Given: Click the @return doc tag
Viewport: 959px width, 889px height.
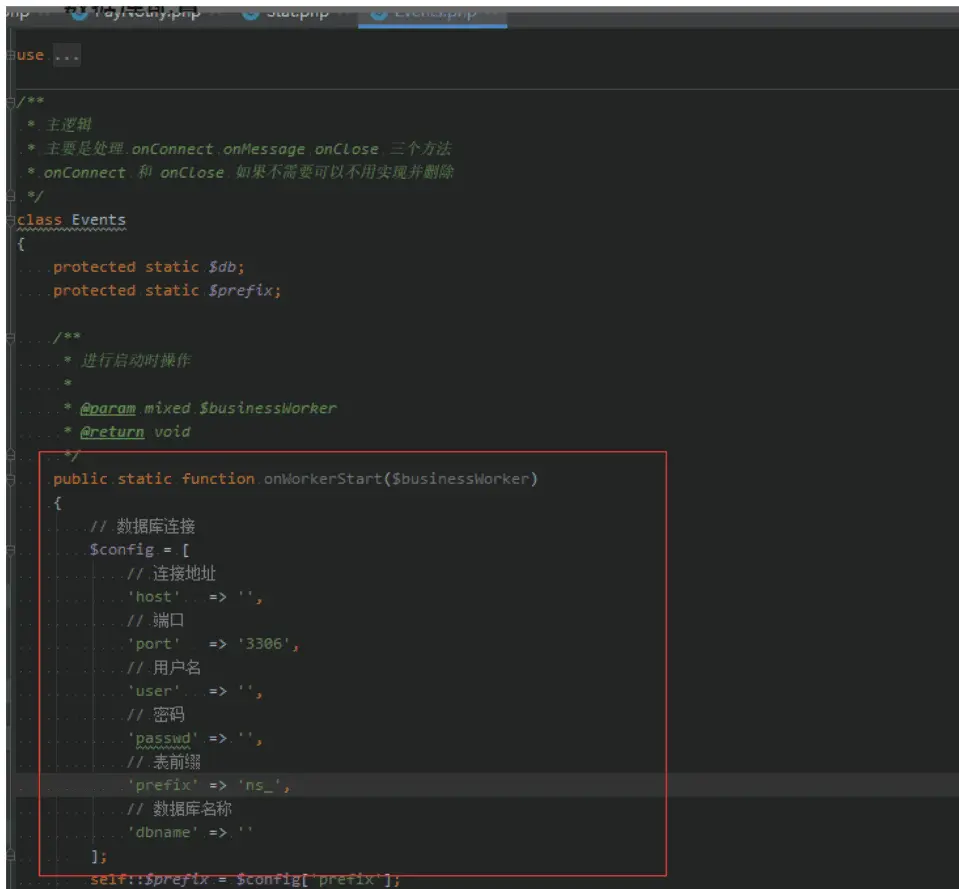Looking at the screenshot, I should (111, 432).
